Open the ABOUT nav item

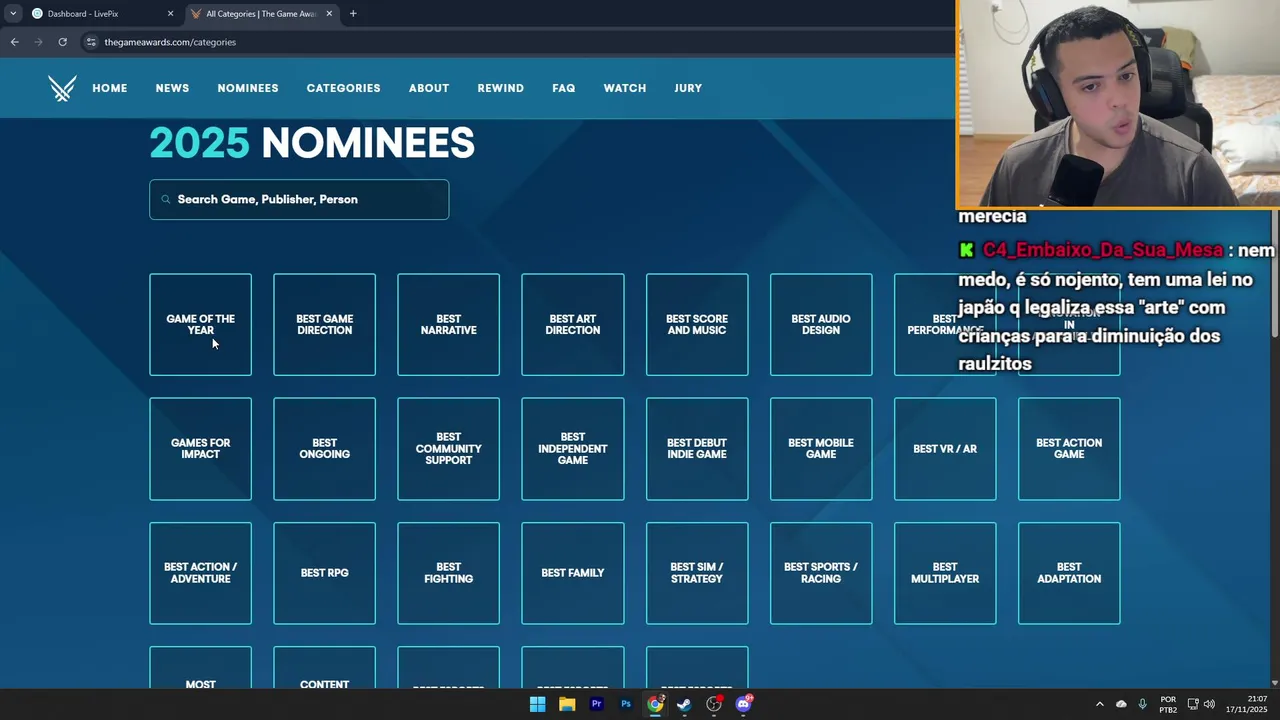point(429,88)
